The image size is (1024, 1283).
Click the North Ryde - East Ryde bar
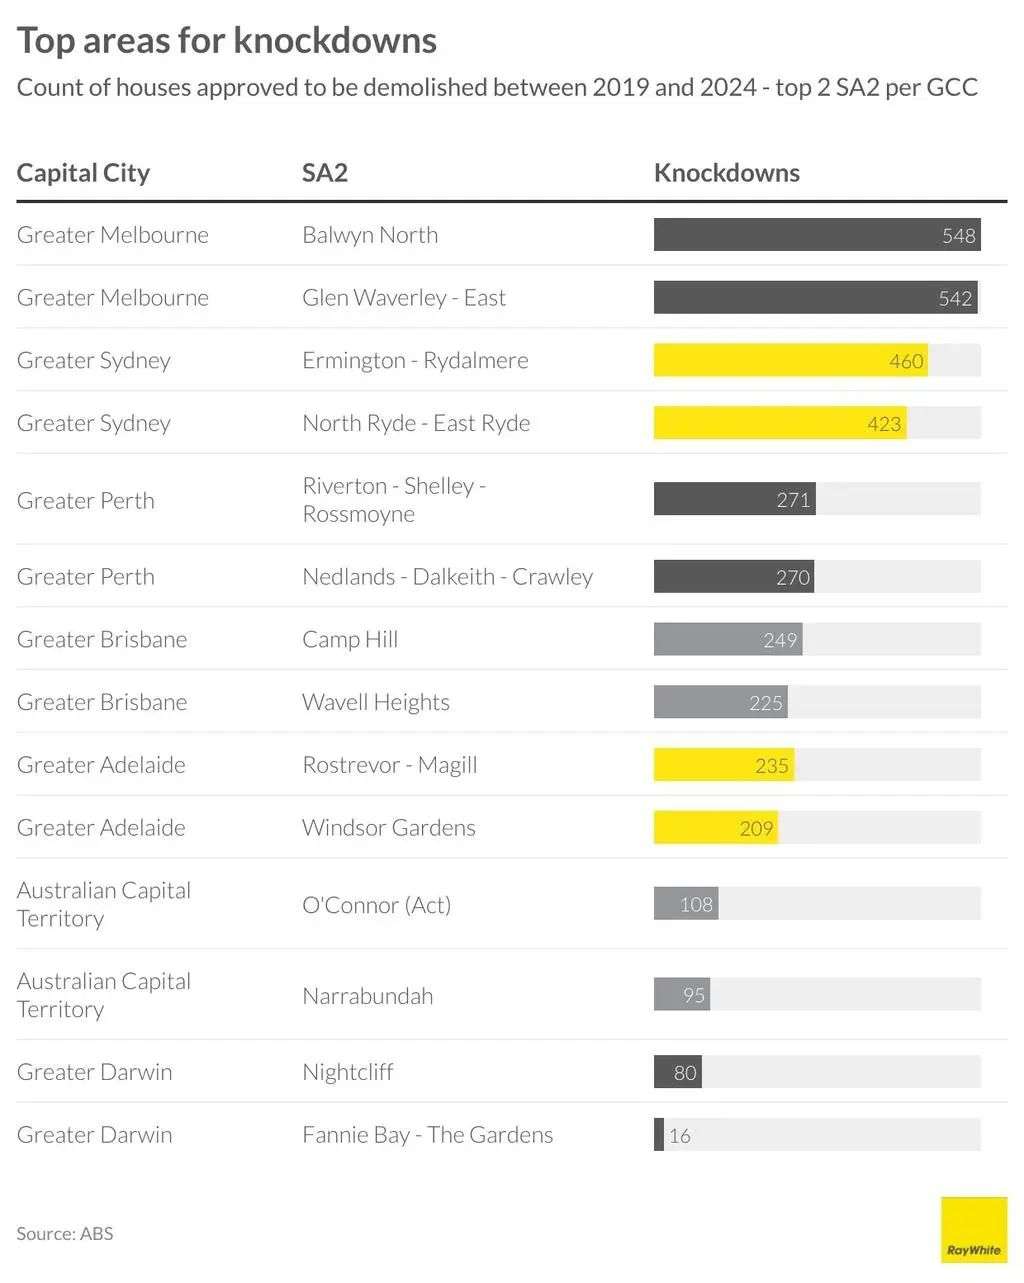[x=780, y=423]
